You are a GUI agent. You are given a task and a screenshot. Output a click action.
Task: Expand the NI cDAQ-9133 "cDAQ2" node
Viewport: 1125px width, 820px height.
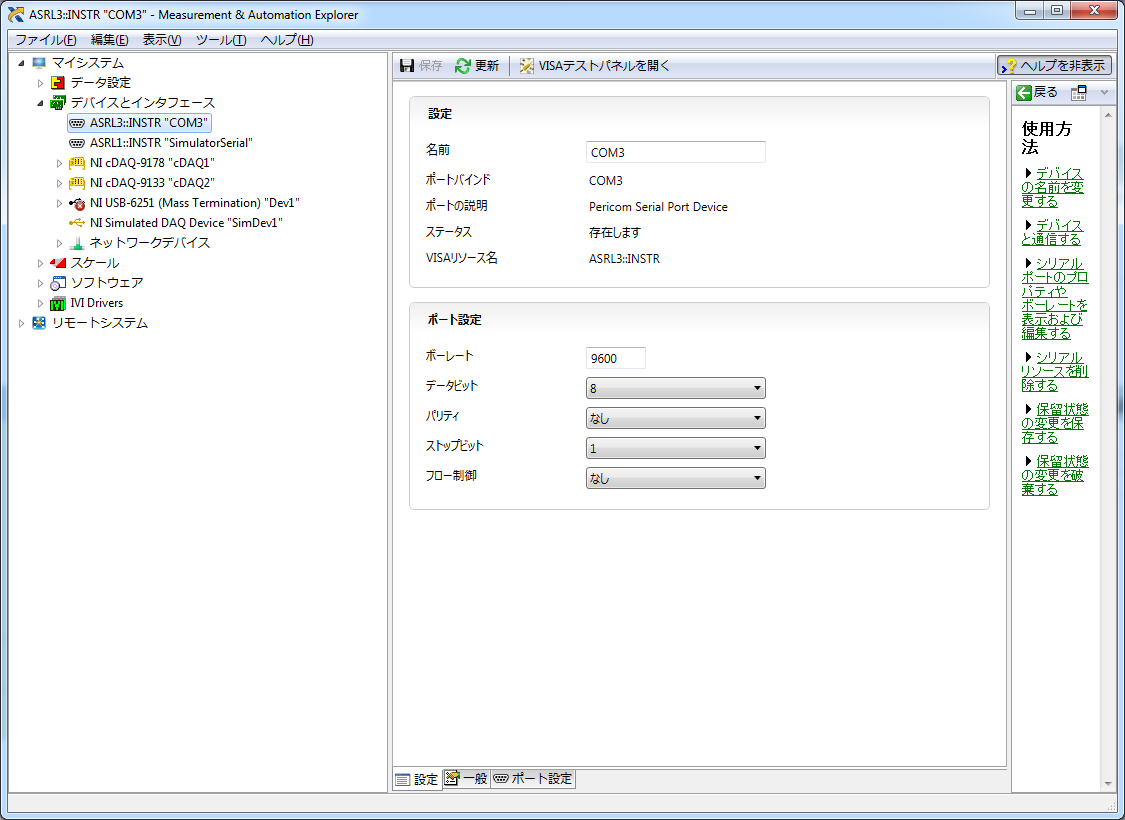(x=60, y=184)
